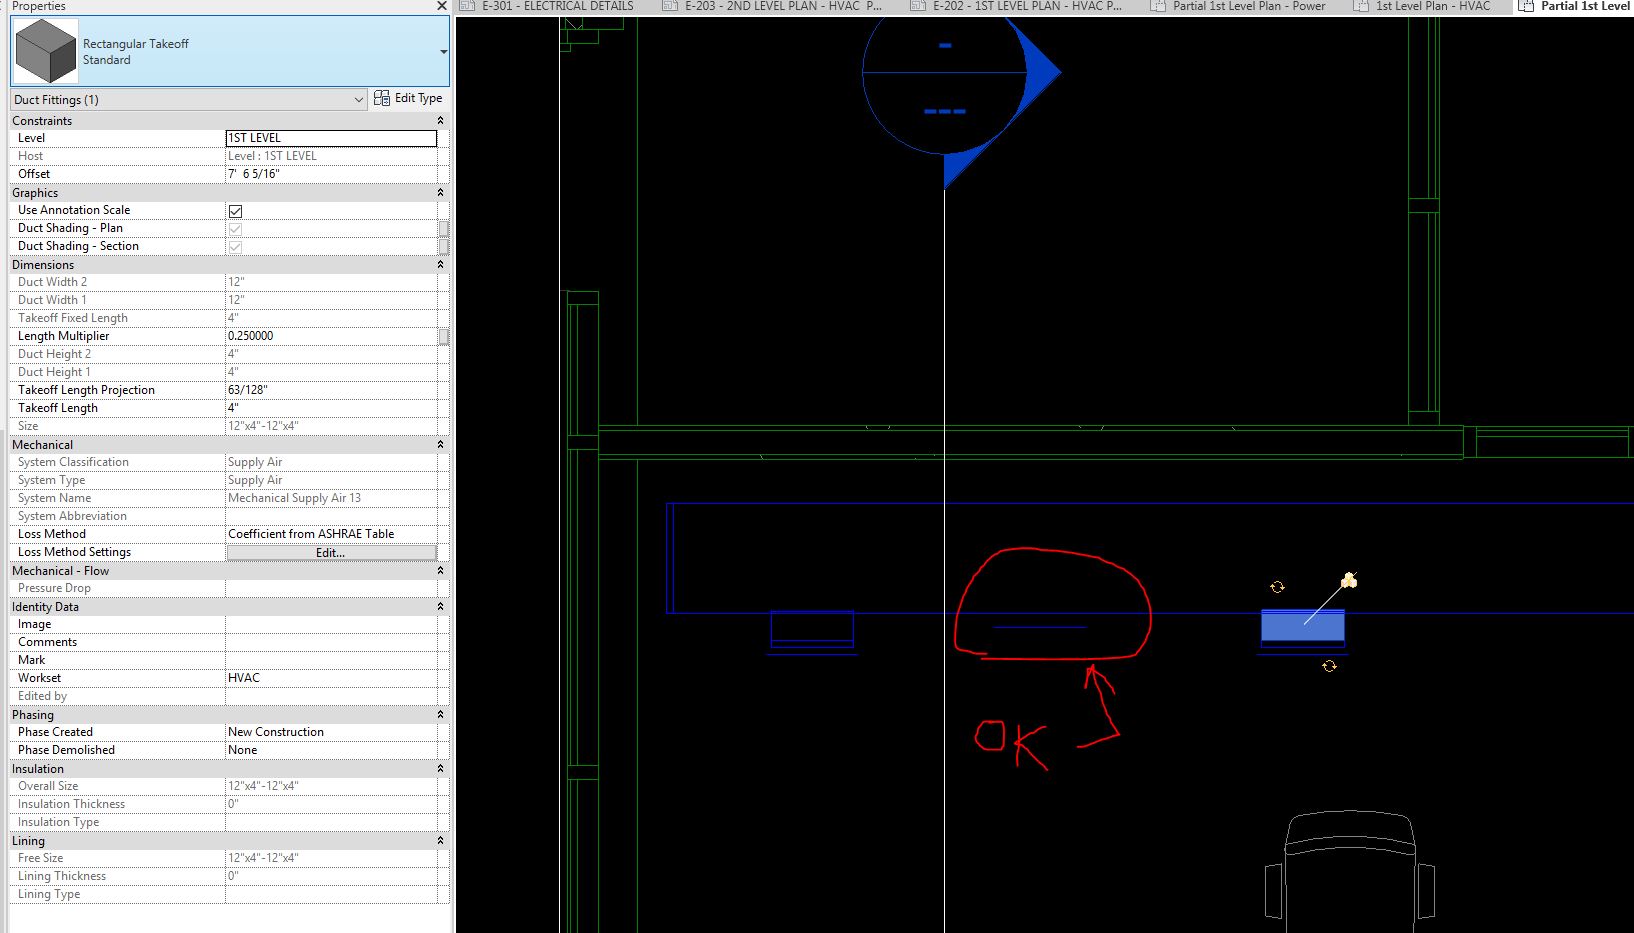Click the lower rotate control near the selected fitting

point(1331,665)
